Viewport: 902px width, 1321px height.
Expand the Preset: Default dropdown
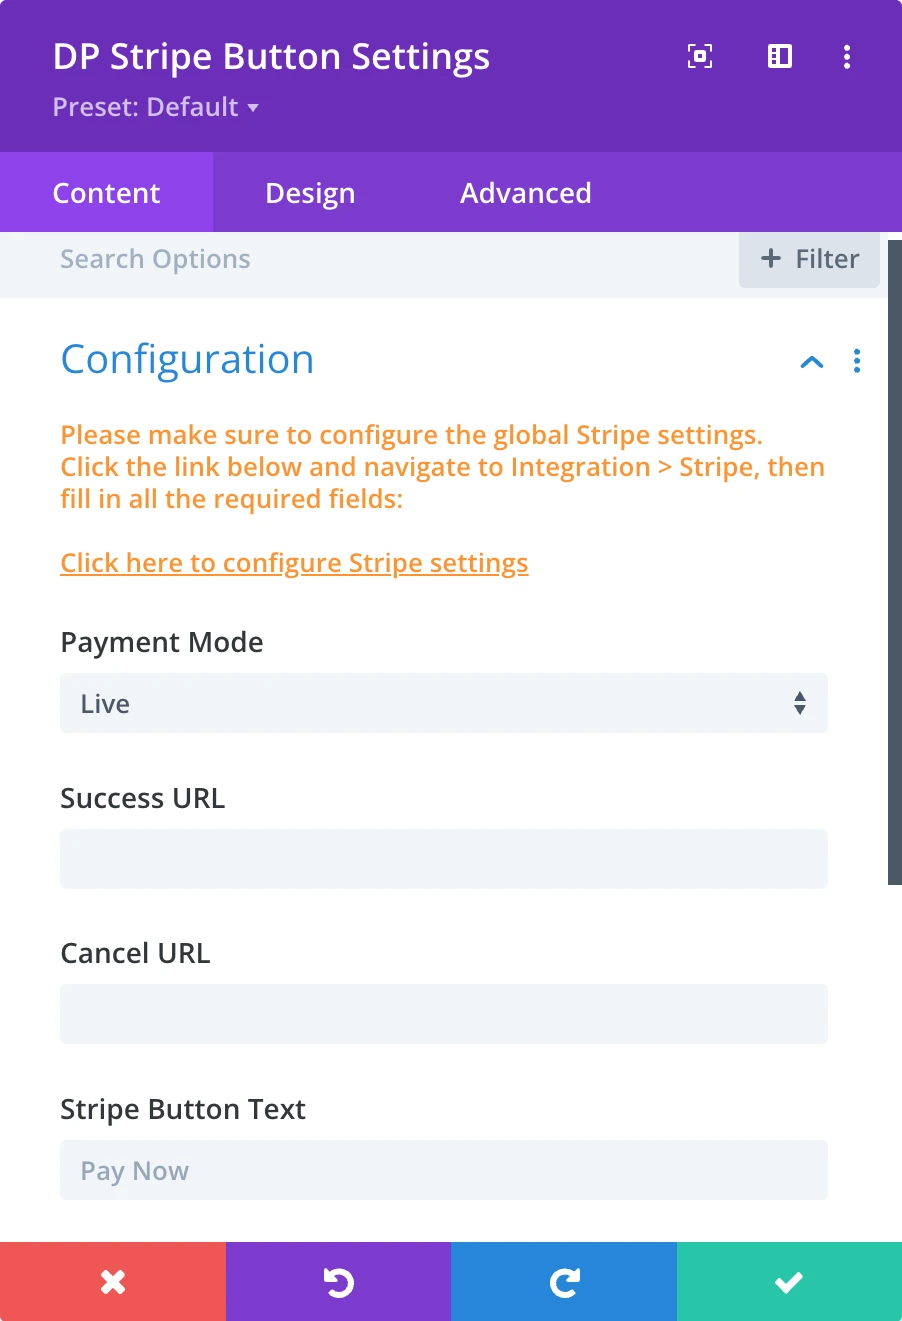tap(156, 108)
